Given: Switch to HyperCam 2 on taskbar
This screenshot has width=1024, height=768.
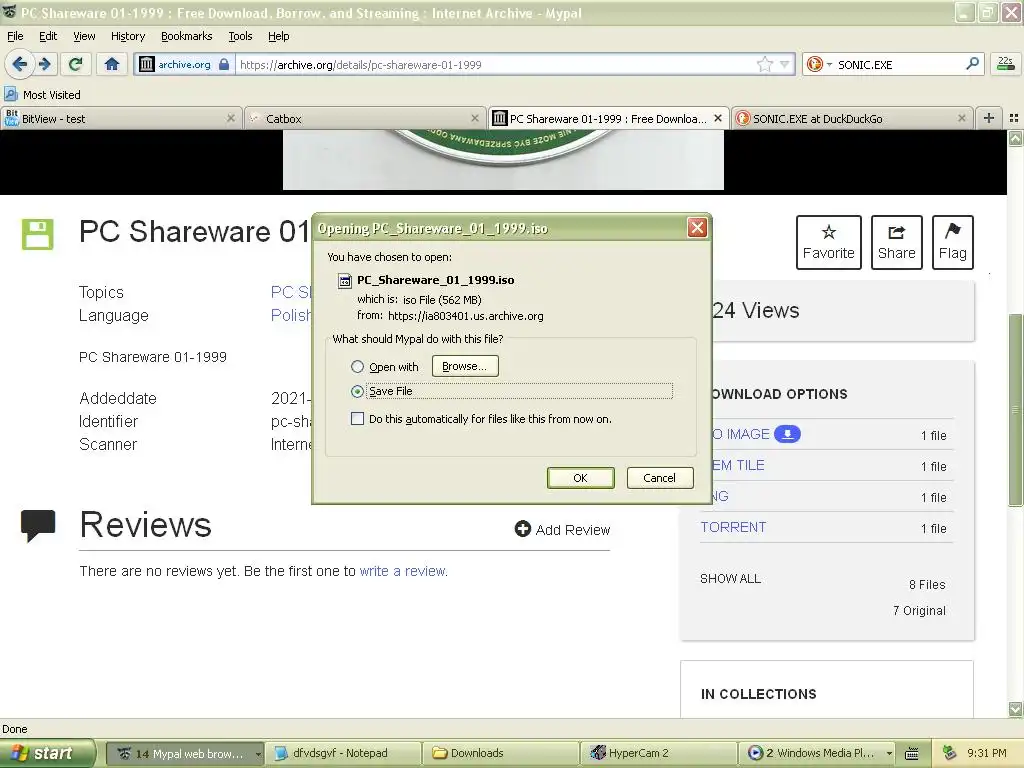Looking at the screenshot, I should tap(658, 754).
